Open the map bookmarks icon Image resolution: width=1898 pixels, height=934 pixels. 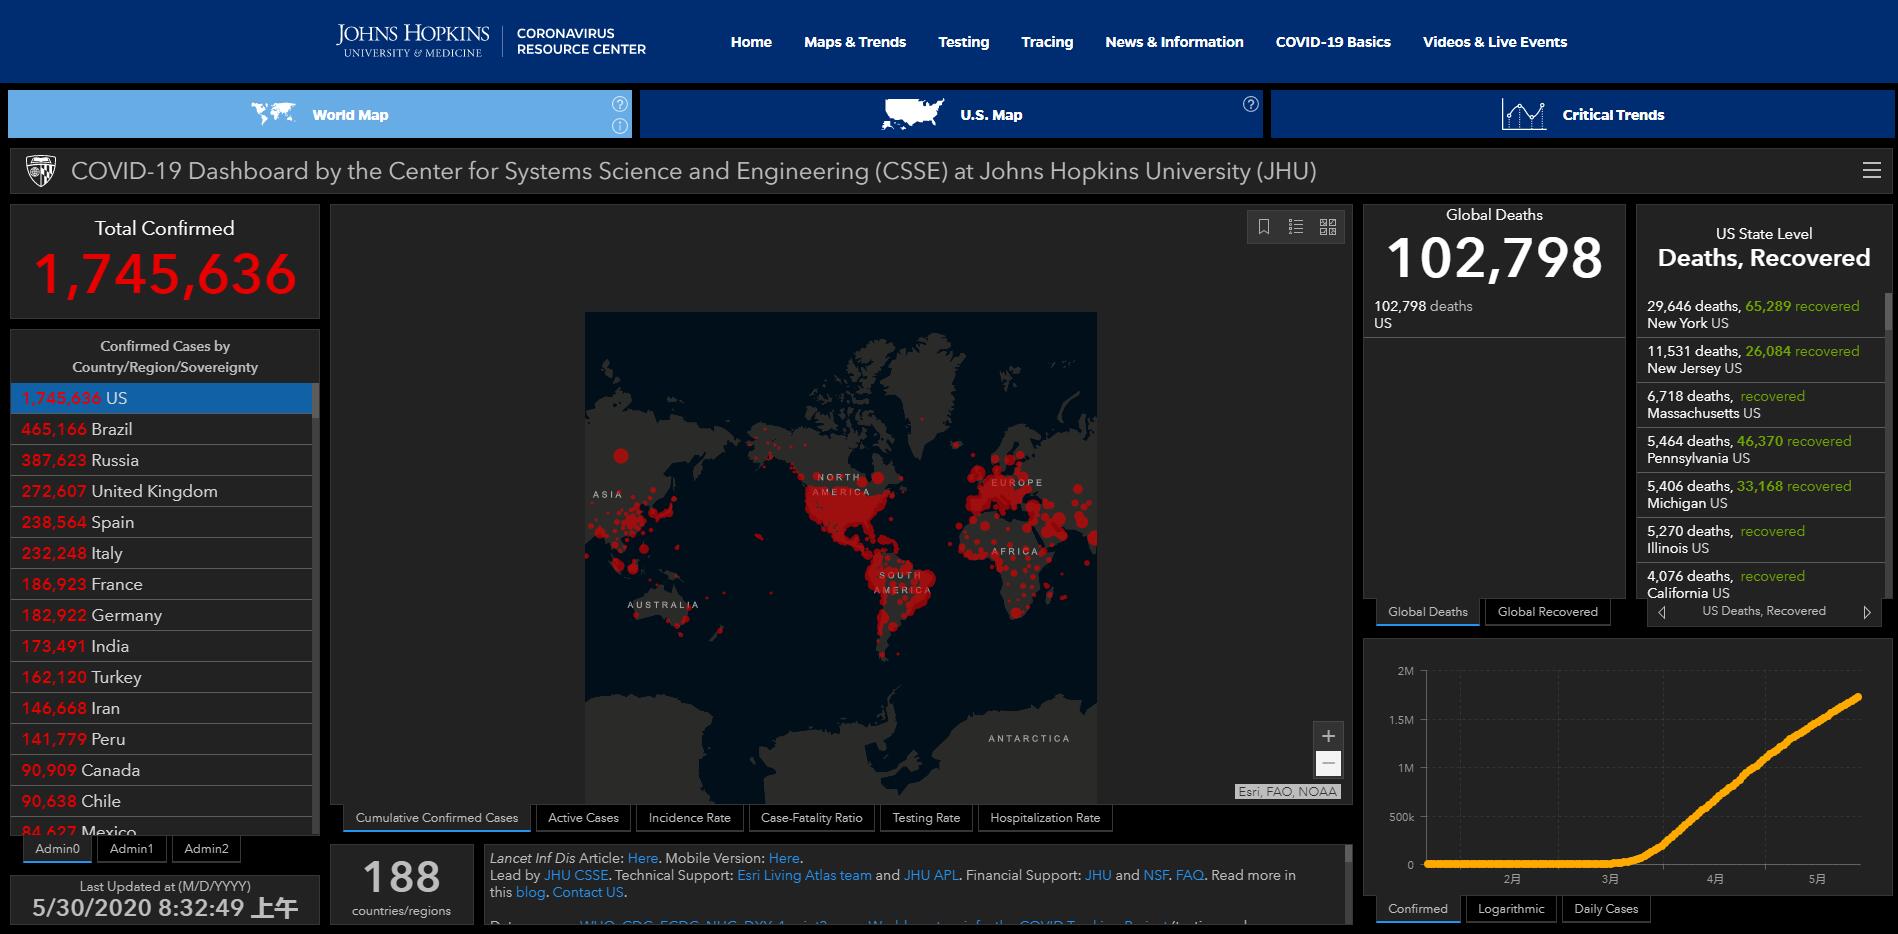(x=1264, y=227)
